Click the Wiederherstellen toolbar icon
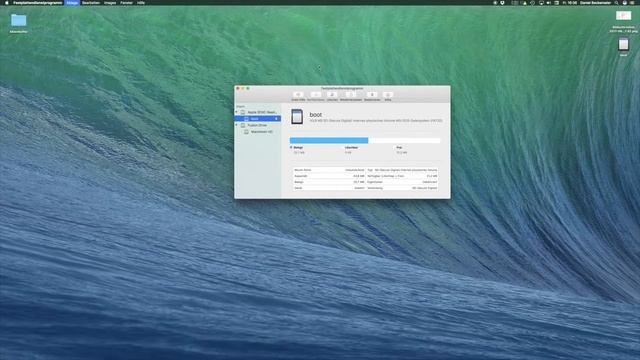 pyautogui.click(x=351, y=95)
